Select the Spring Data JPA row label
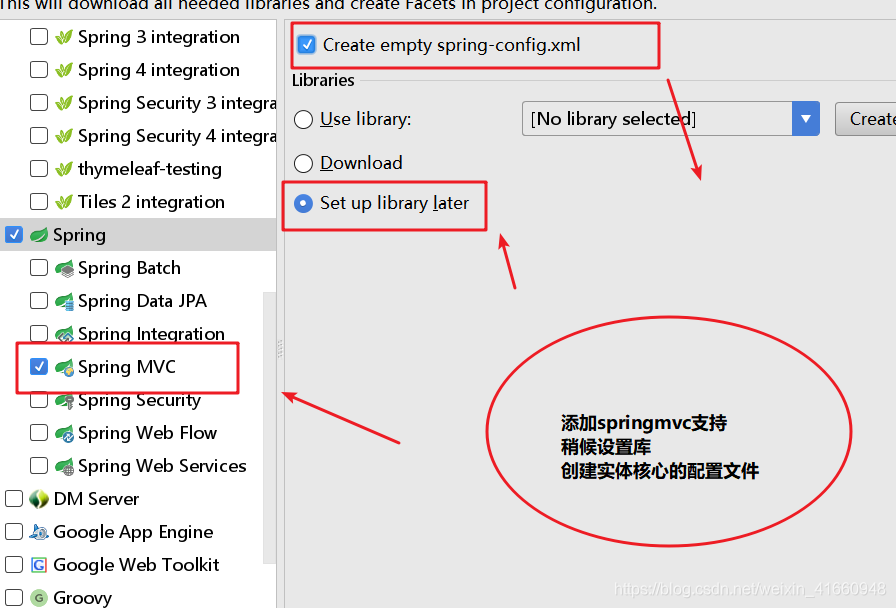Viewport: 896px width, 608px height. 142,301
